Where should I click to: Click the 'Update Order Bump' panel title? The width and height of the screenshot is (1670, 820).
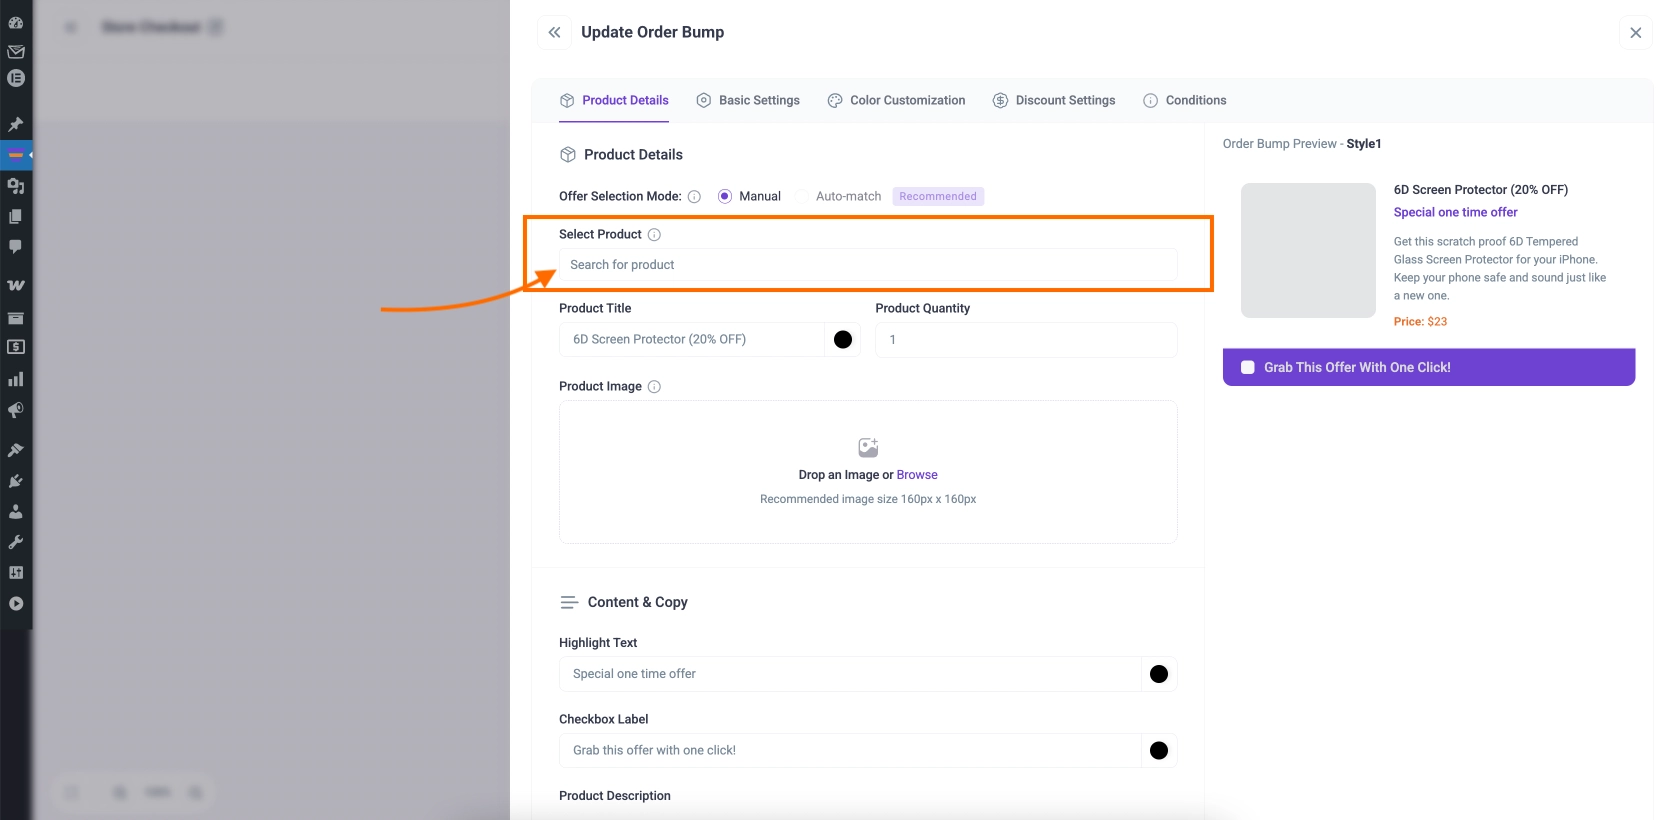652,32
